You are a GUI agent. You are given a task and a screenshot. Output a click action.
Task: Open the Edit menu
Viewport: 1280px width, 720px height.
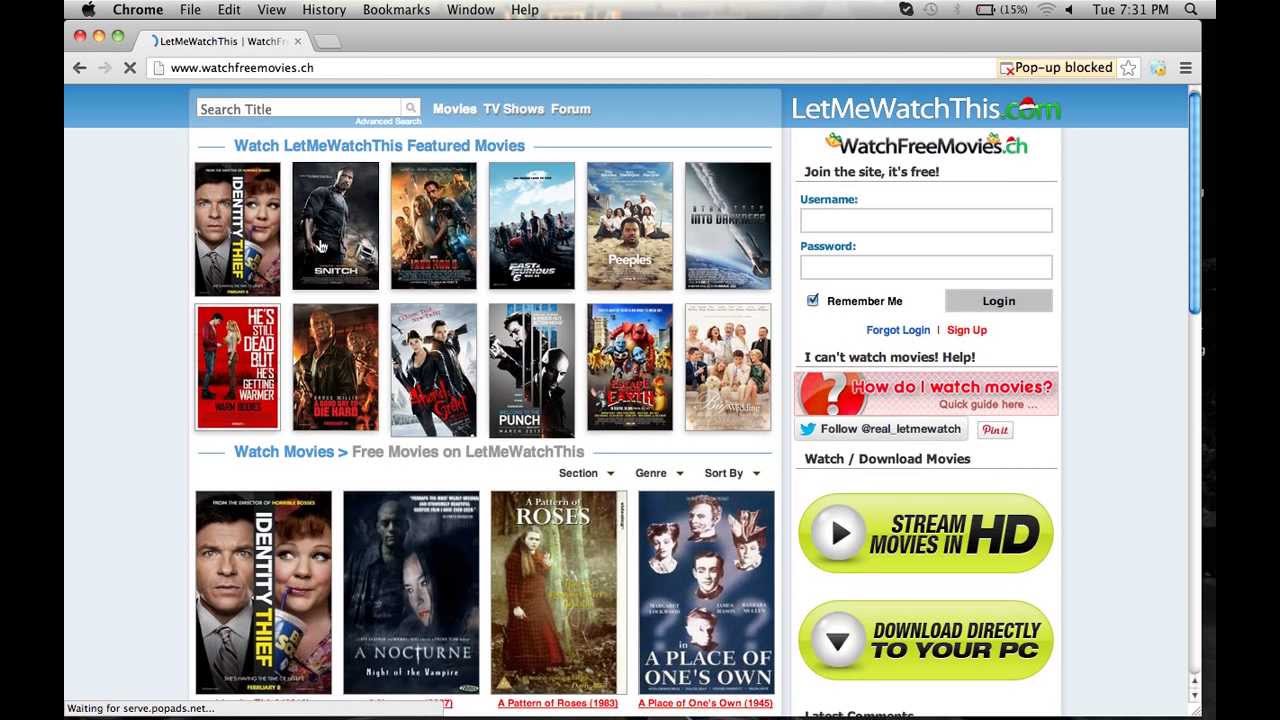point(229,9)
